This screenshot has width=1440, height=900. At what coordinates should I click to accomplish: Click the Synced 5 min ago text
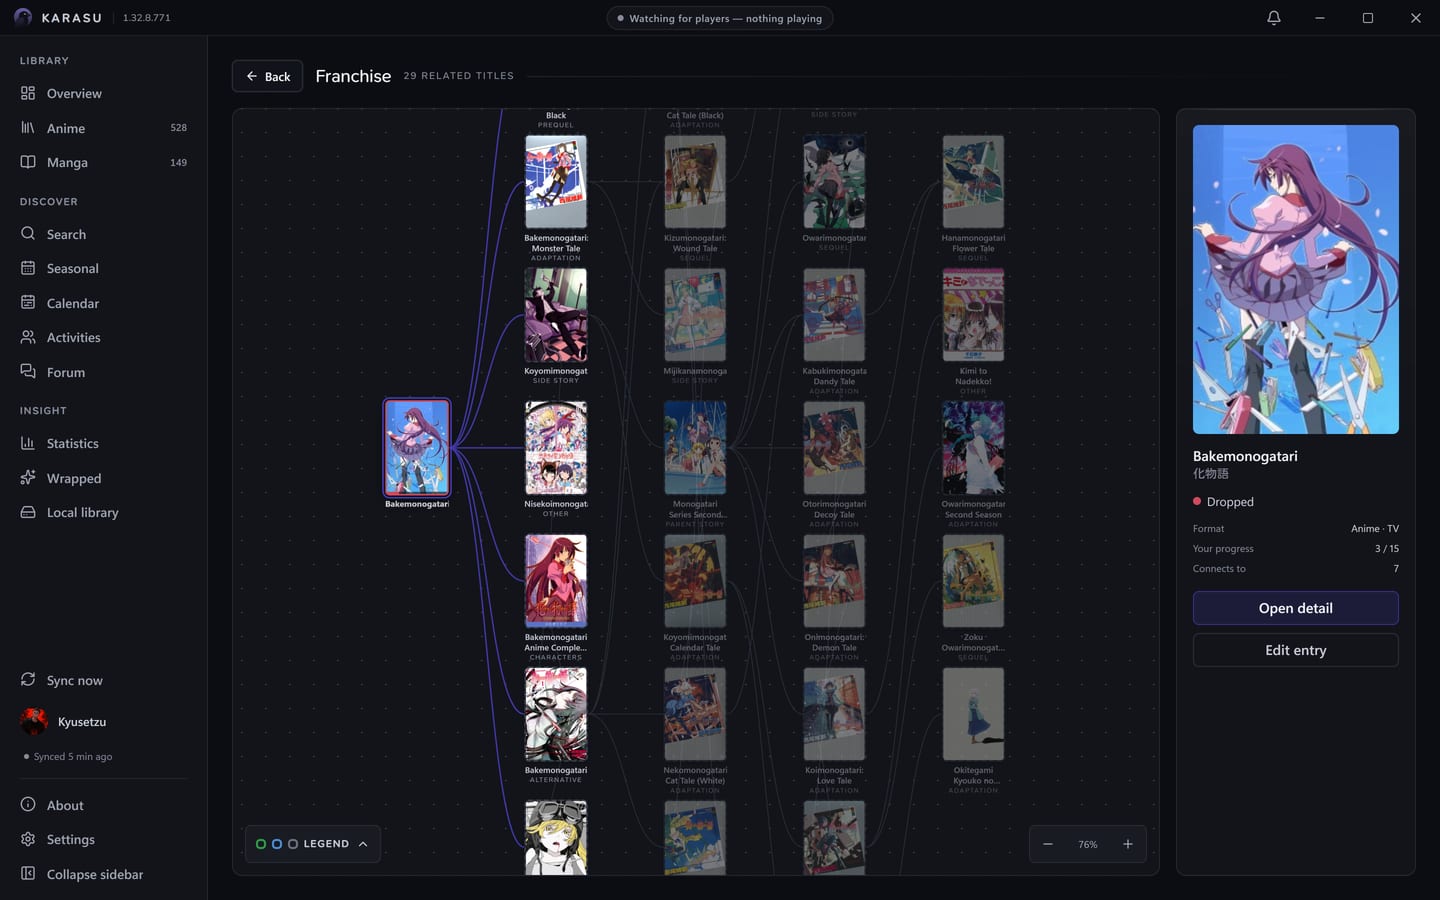pos(73,757)
